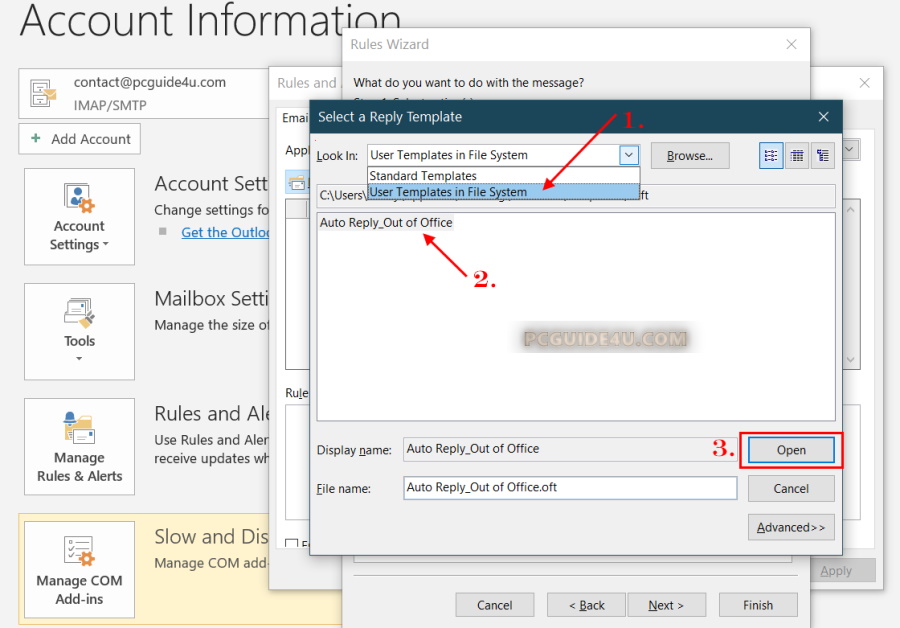Viewport: 900px width, 628px height.
Task: Click the Browse... button
Action: [x=689, y=155]
